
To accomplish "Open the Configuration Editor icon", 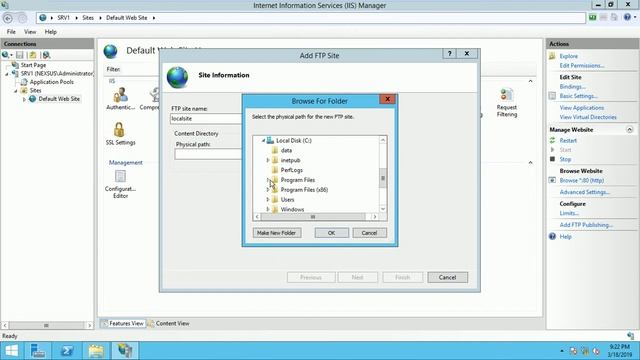I will [120, 176].
